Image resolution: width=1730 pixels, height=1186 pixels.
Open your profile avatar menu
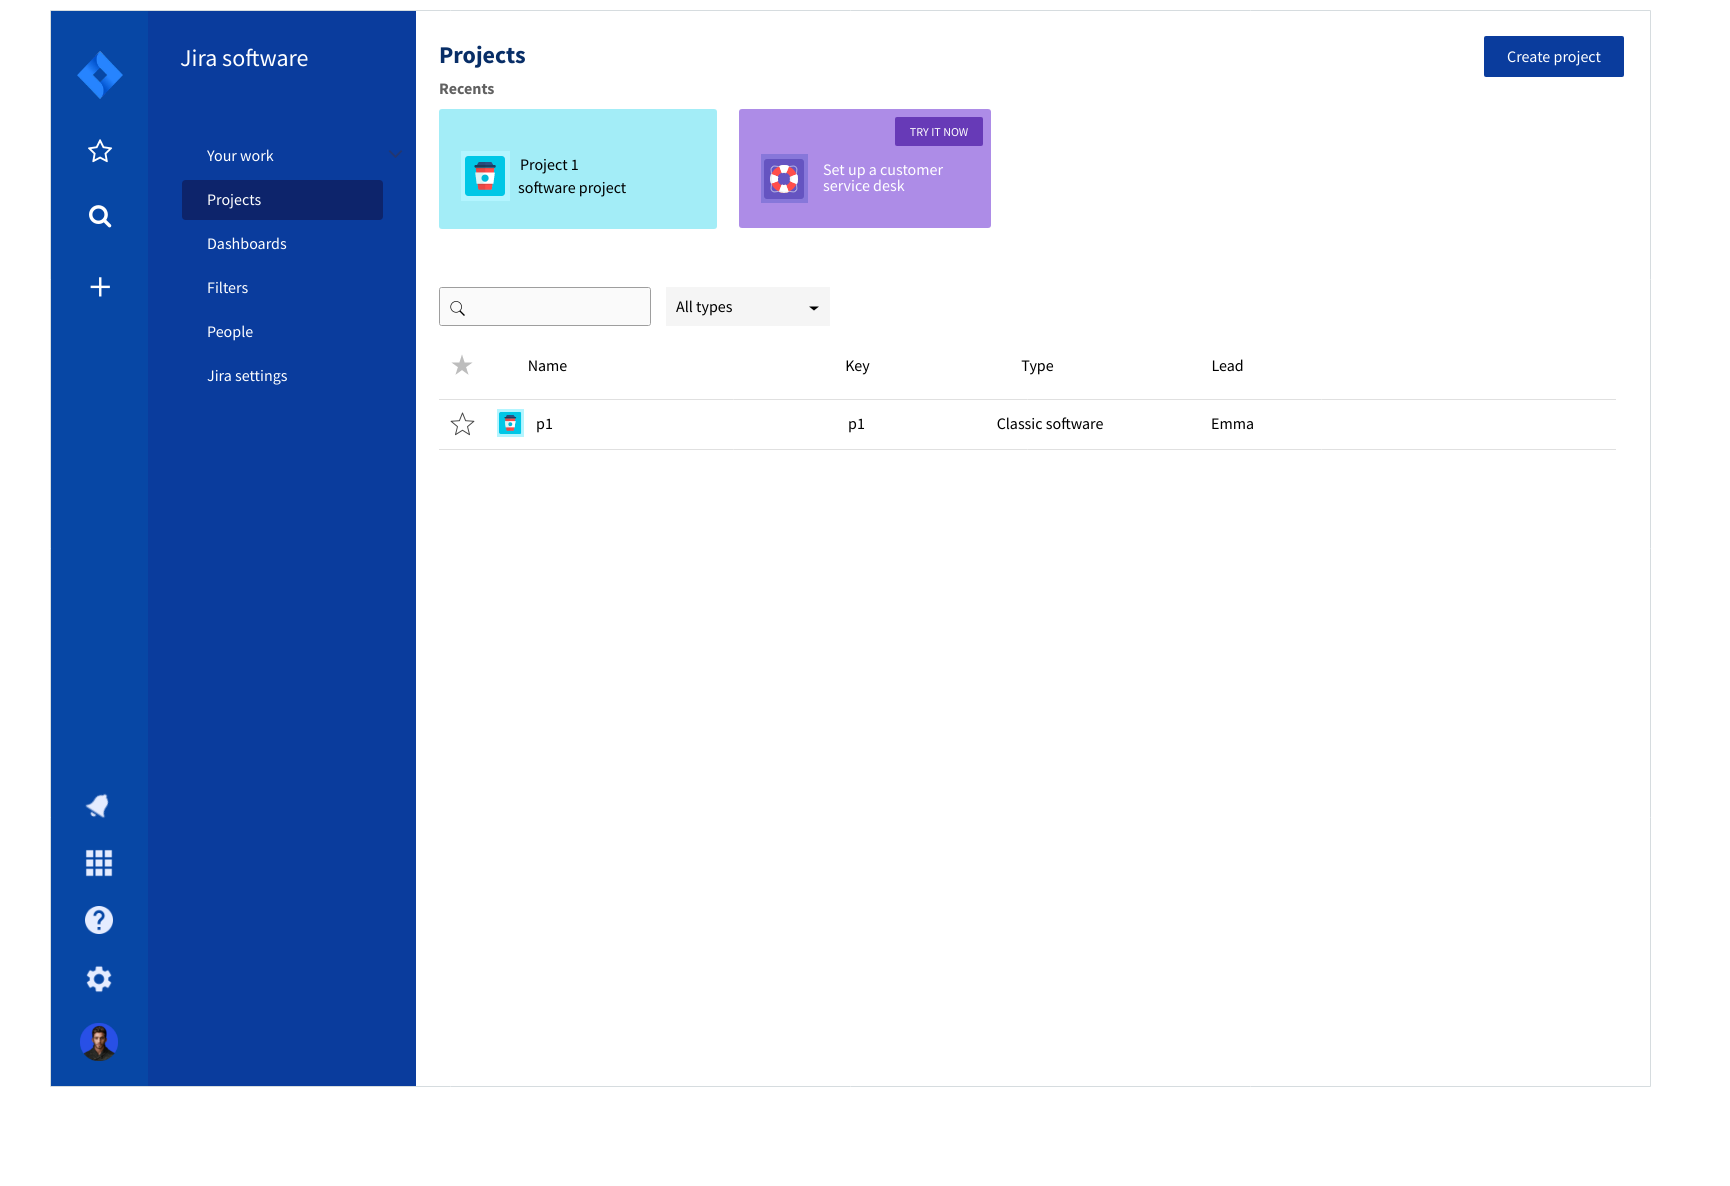(x=99, y=1041)
